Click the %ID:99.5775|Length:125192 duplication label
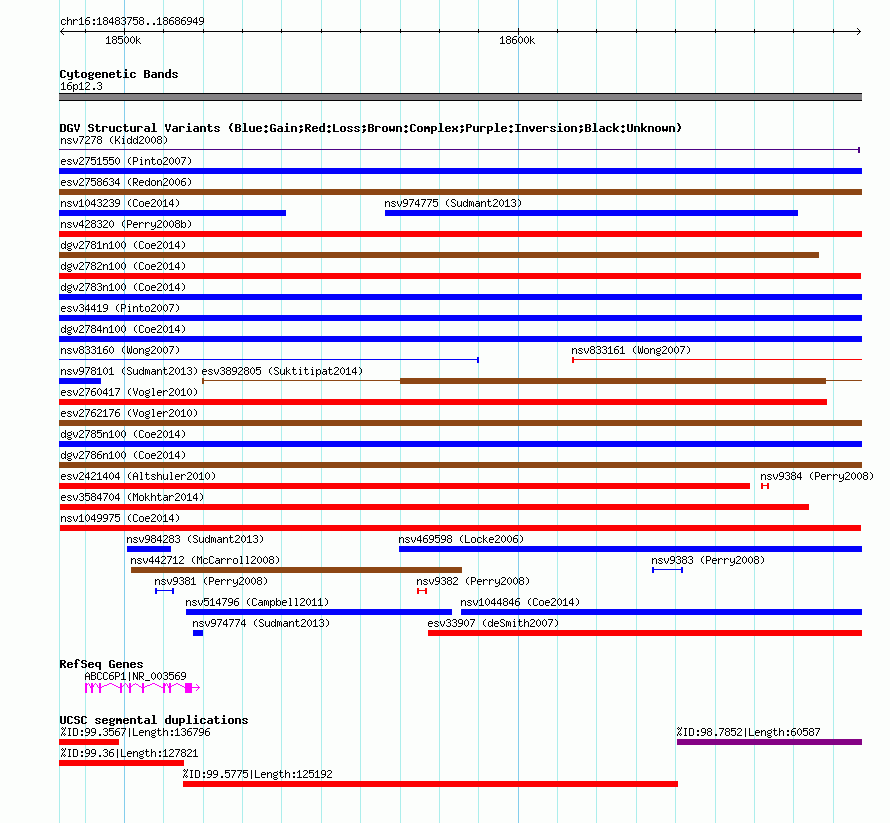 (258, 774)
